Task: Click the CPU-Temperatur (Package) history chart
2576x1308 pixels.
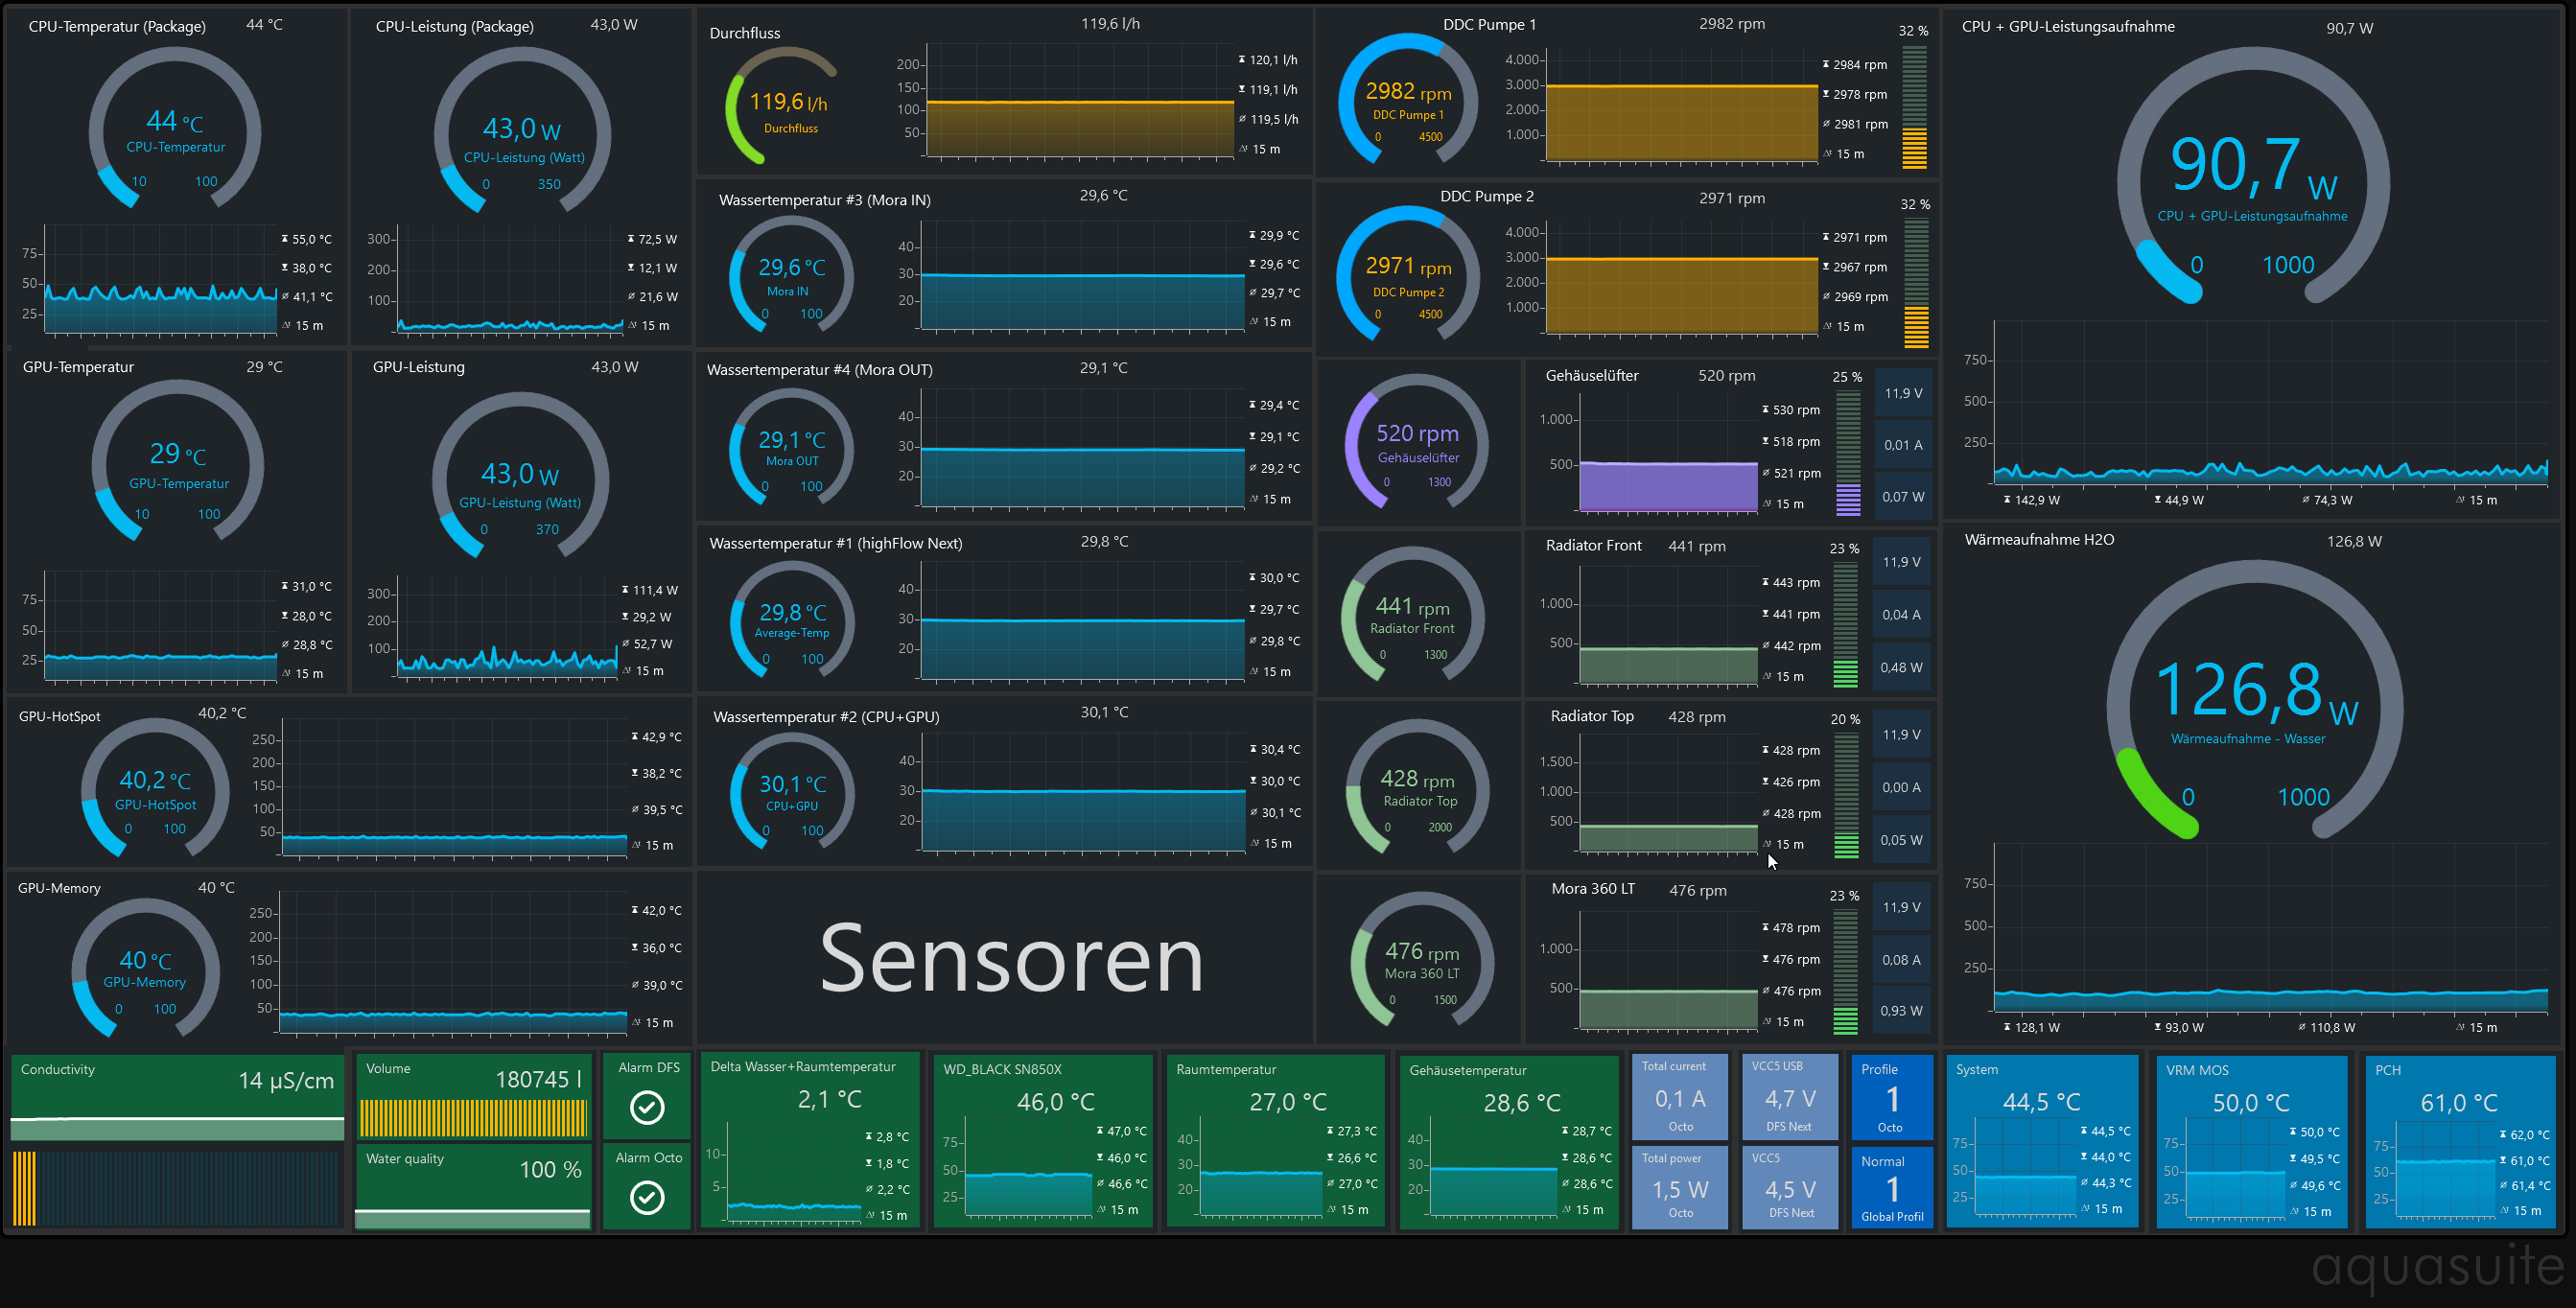Action: [160, 281]
